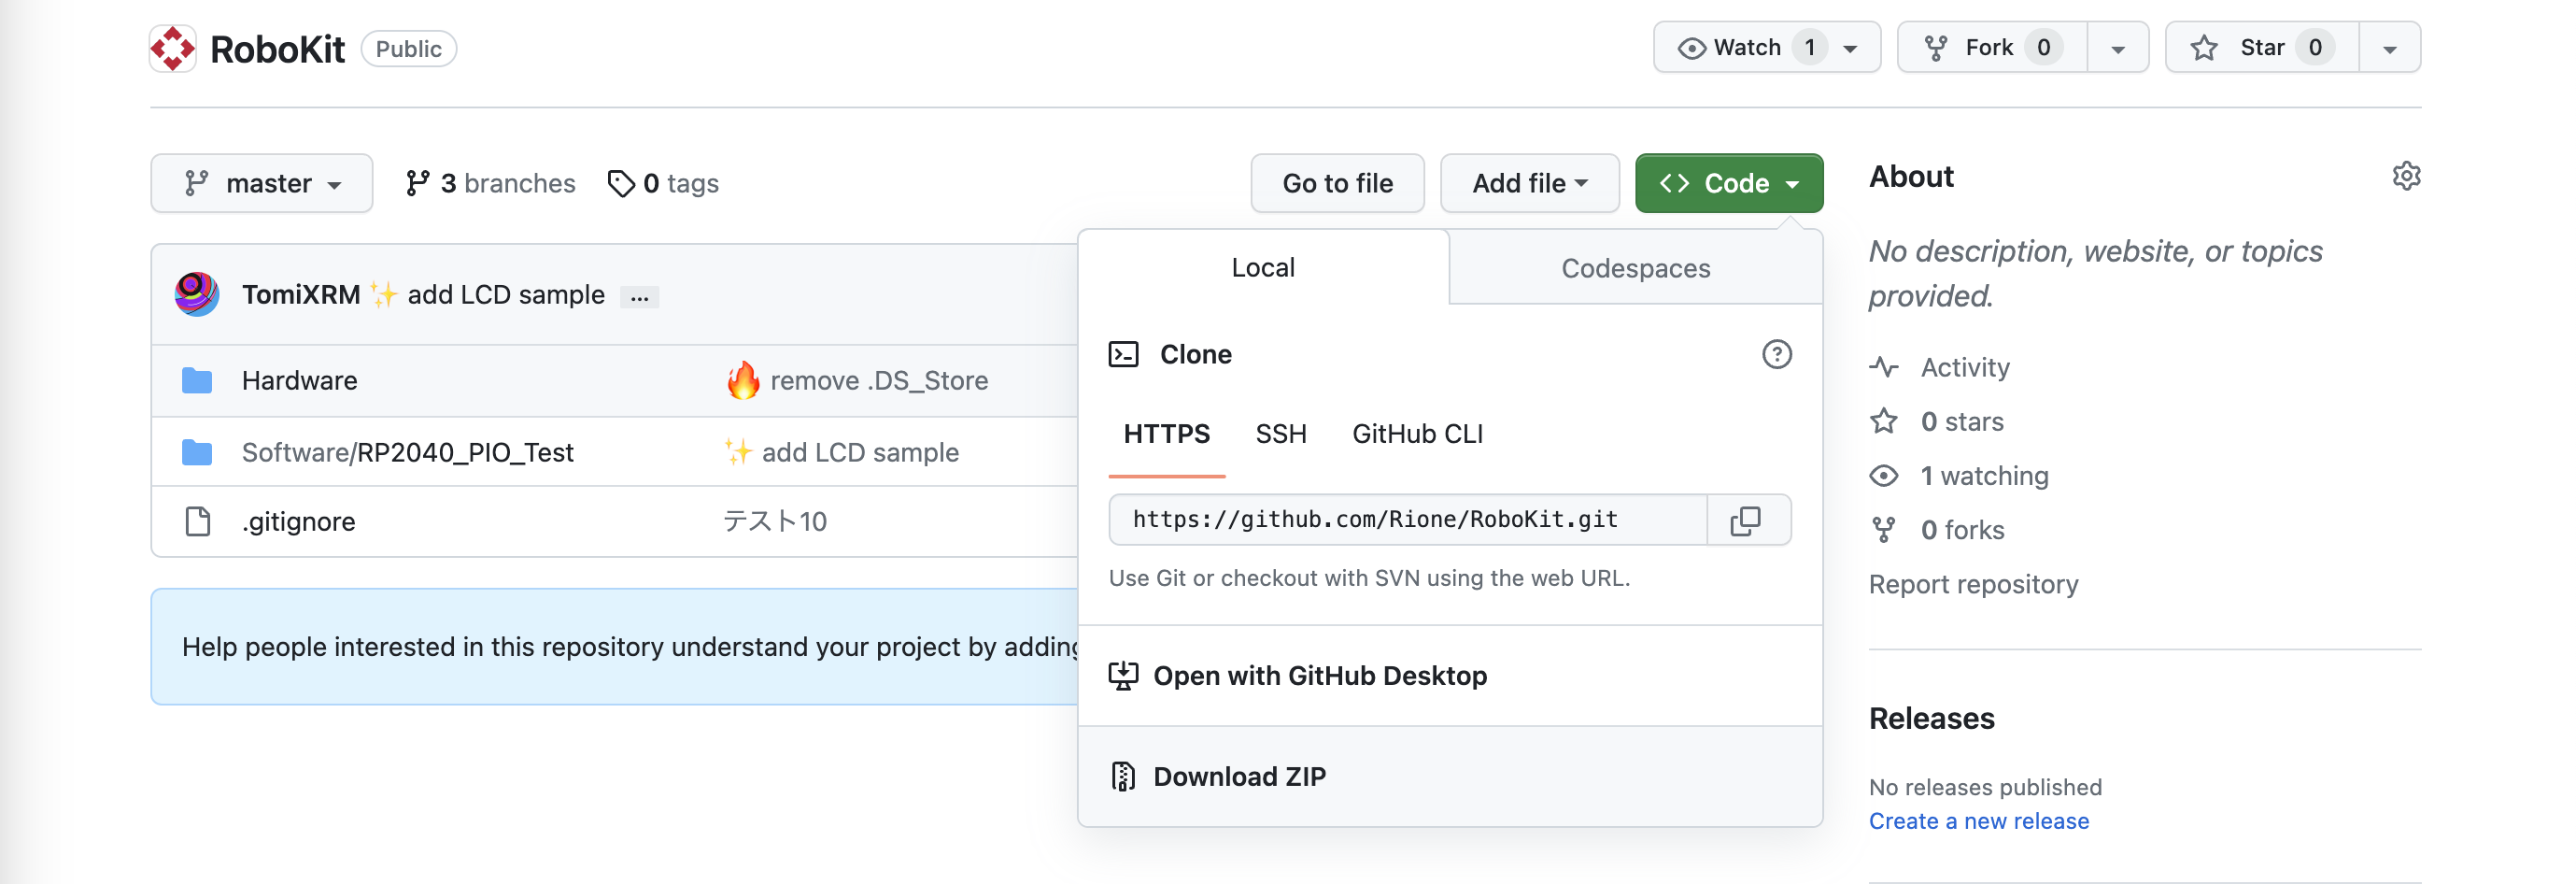The width and height of the screenshot is (2576, 884).
Task: Click the Watch button
Action: tap(1766, 47)
